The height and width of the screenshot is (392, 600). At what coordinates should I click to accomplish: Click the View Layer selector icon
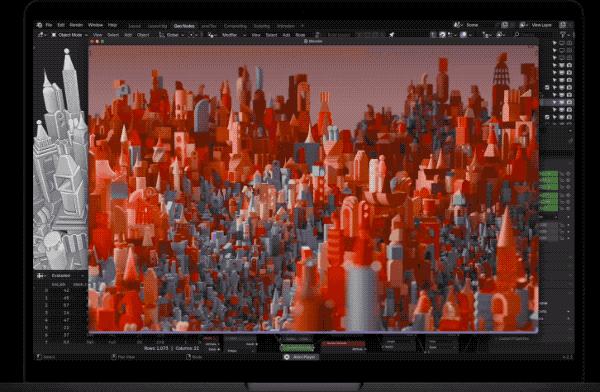tap(523, 25)
